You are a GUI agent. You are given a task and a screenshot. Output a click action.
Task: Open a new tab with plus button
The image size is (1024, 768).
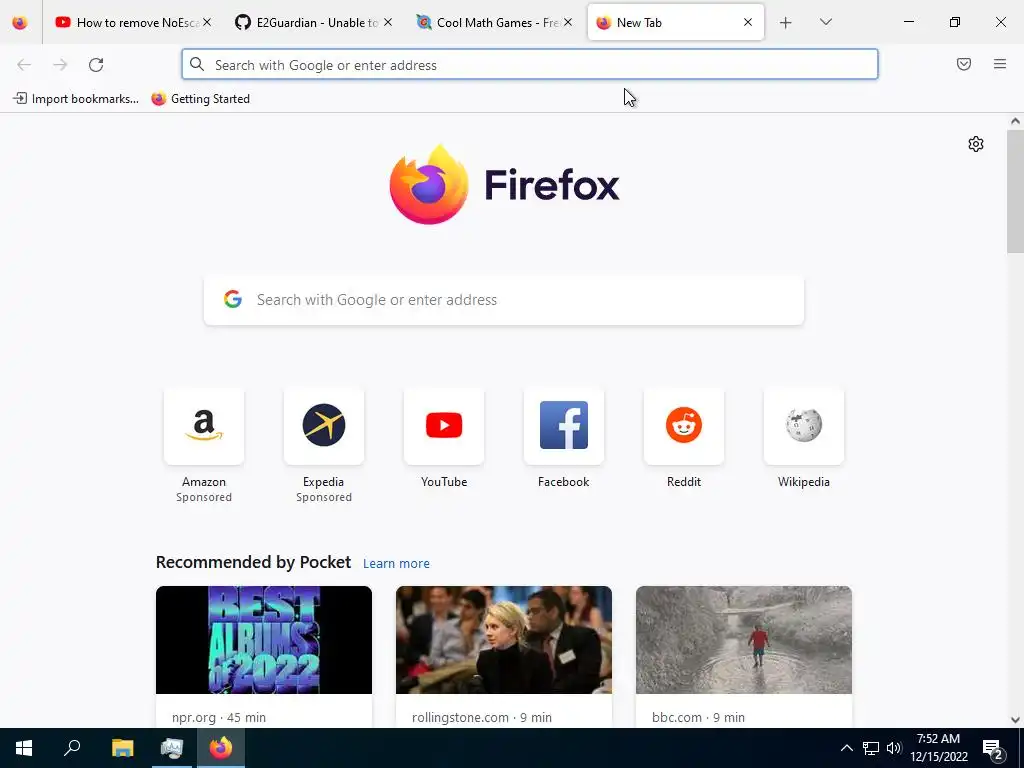(x=786, y=23)
